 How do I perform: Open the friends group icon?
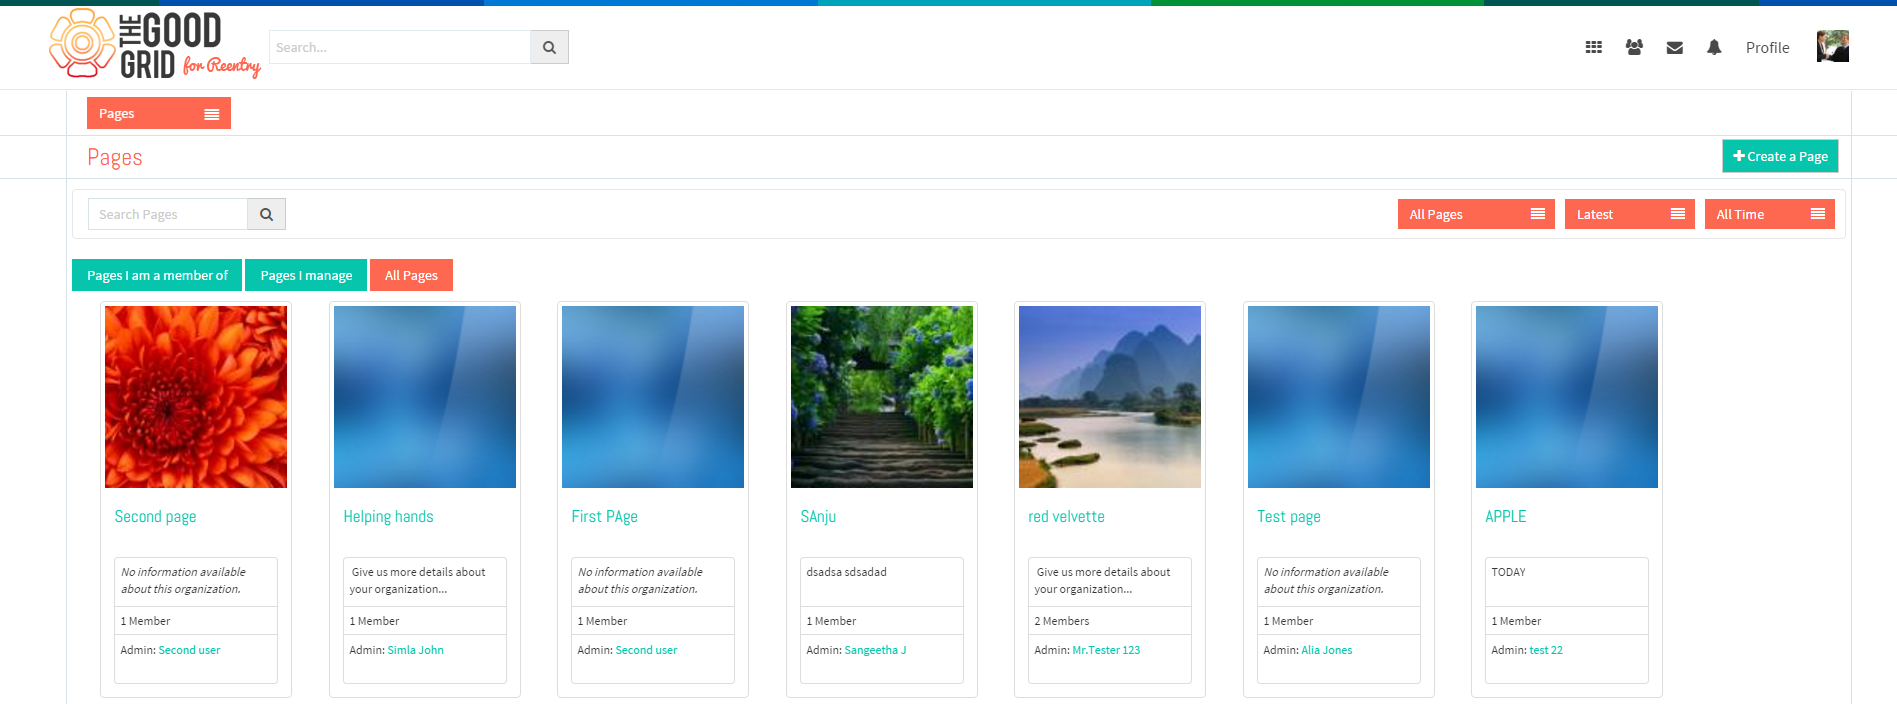coord(1634,47)
